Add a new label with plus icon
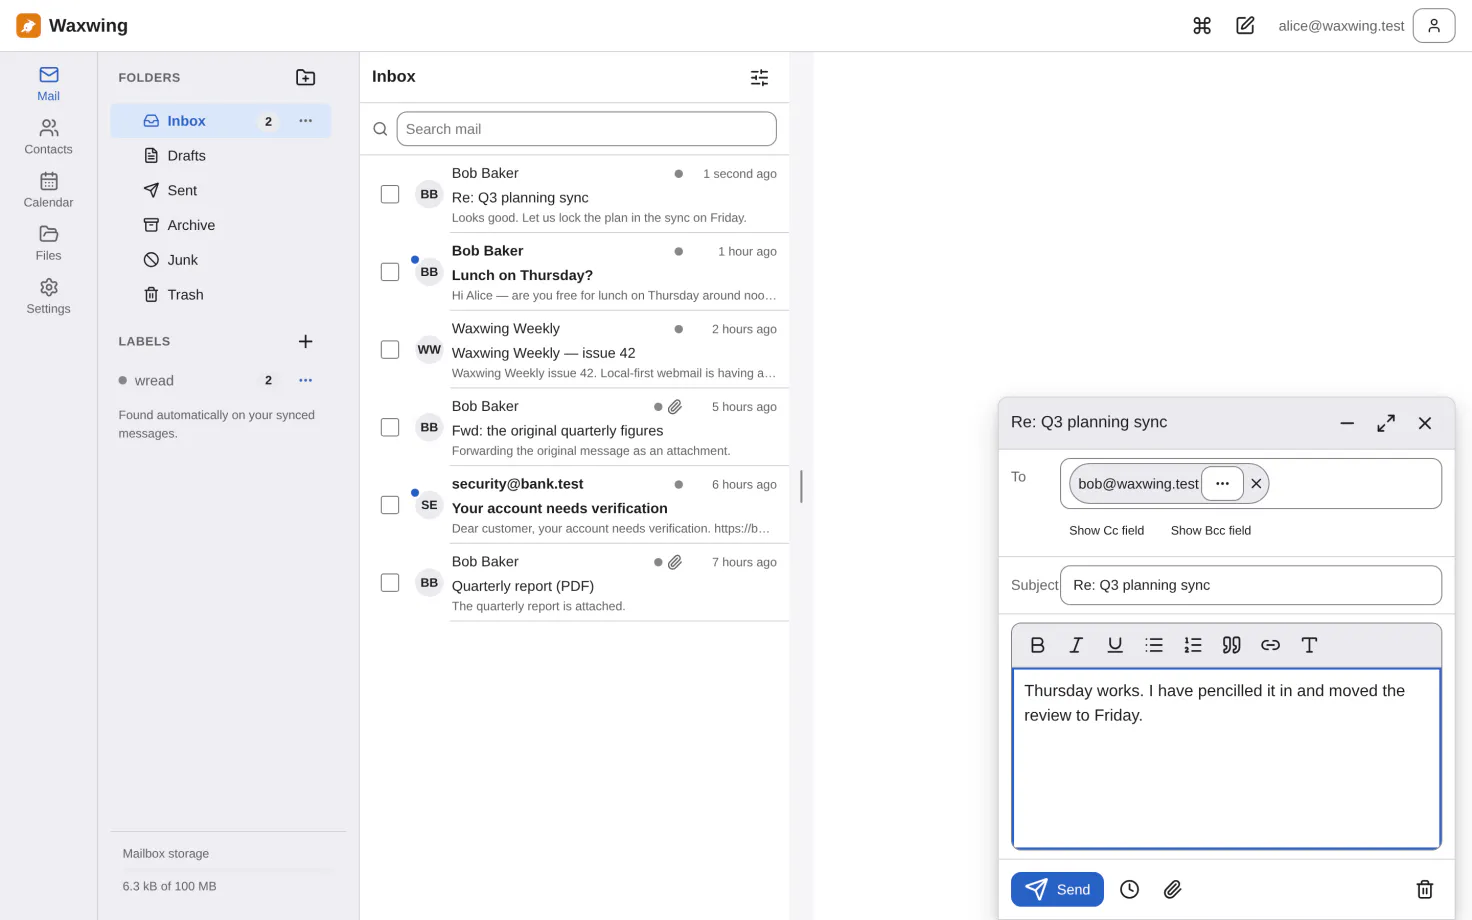This screenshot has width=1472, height=920. 306,341
